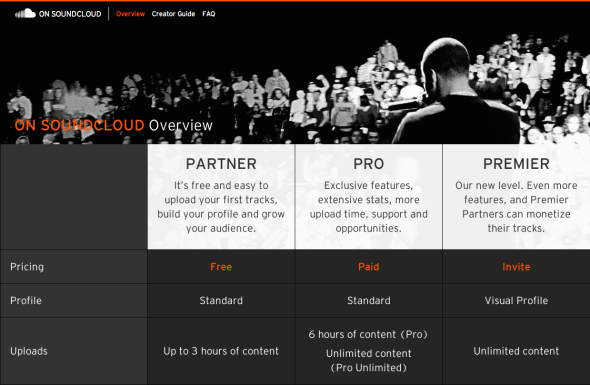This screenshot has width=590, height=385.
Task: Click the Profile row label
Action: pyautogui.click(x=26, y=300)
